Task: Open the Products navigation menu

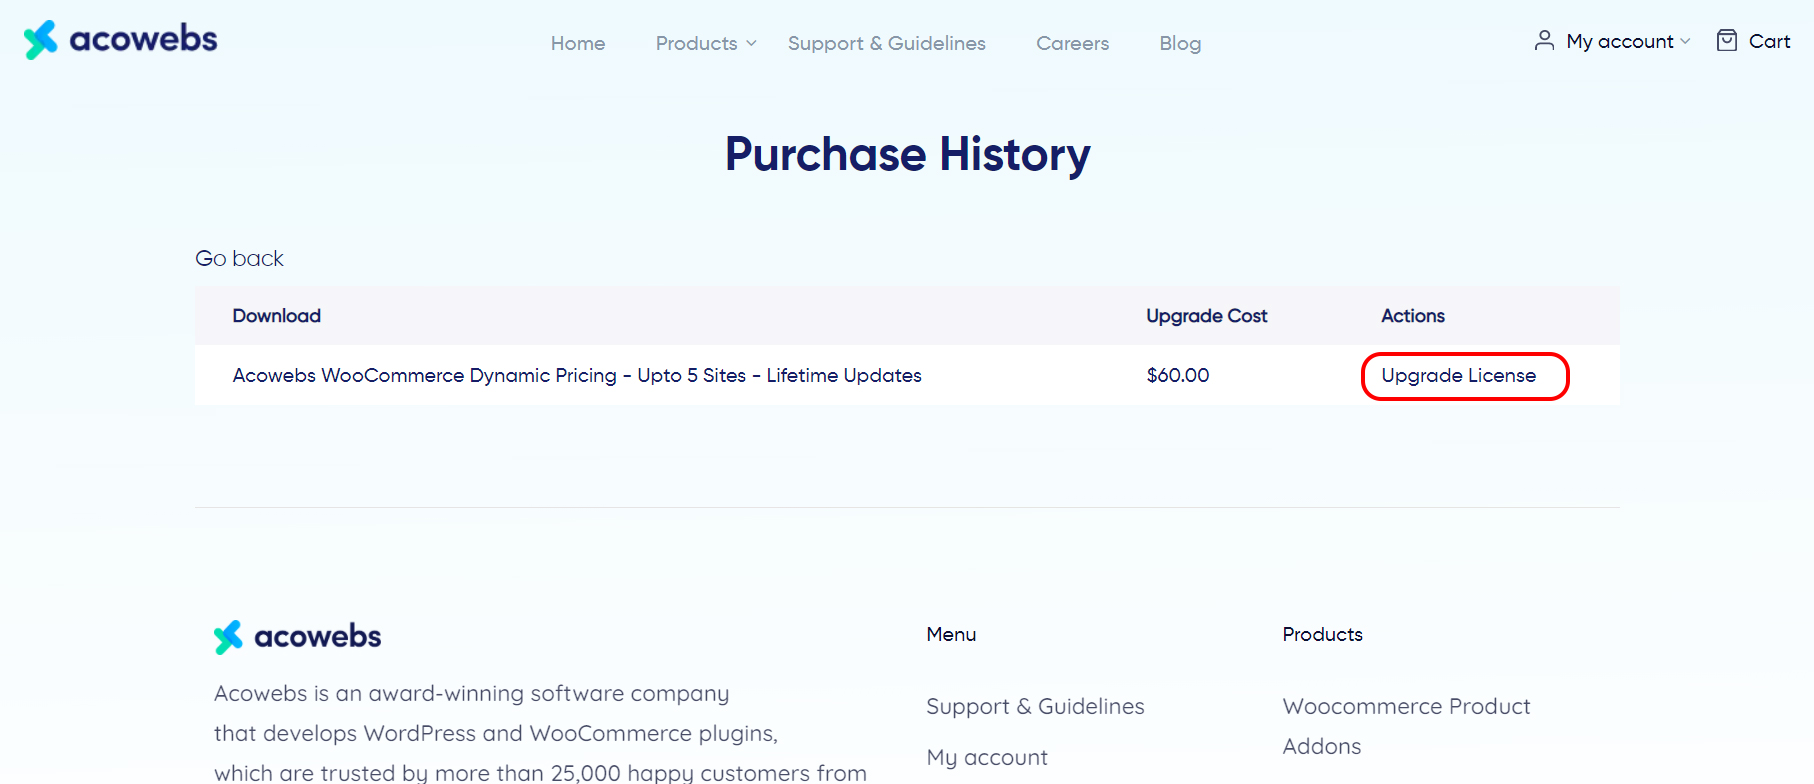Action: pos(696,43)
